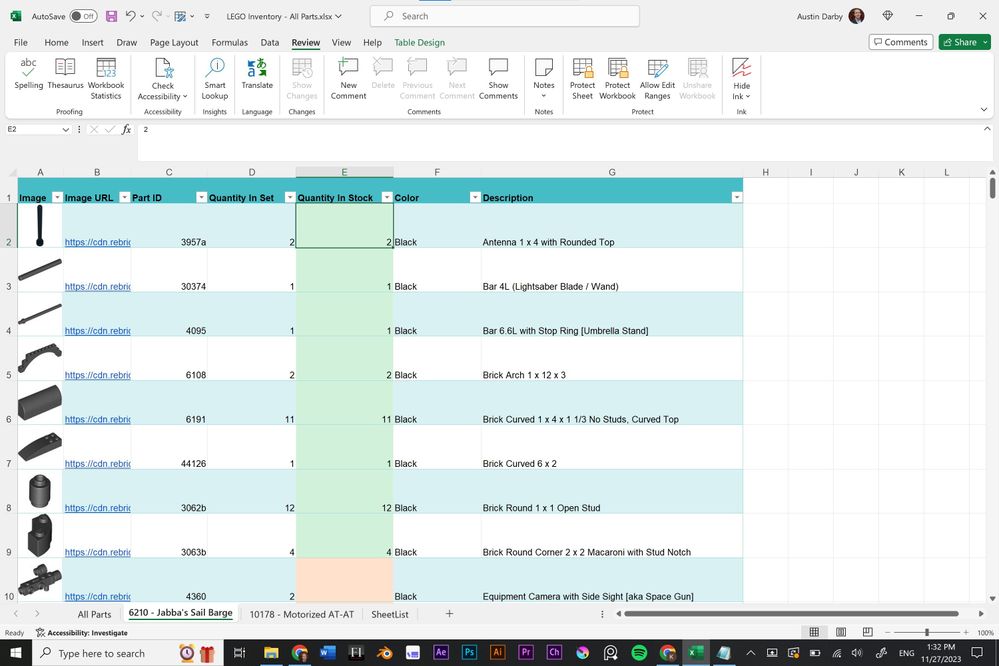
Task: Open Smart Lookup
Action: [215, 79]
